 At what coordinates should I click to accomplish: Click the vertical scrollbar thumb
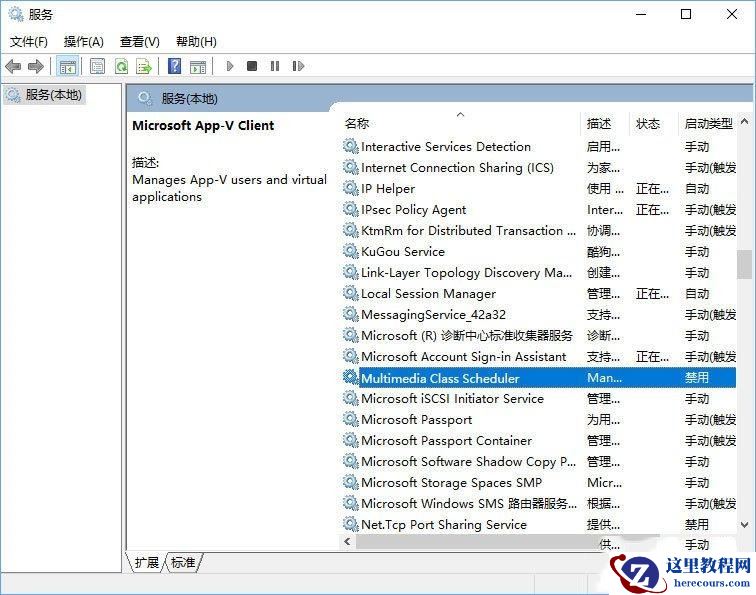click(744, 264)
